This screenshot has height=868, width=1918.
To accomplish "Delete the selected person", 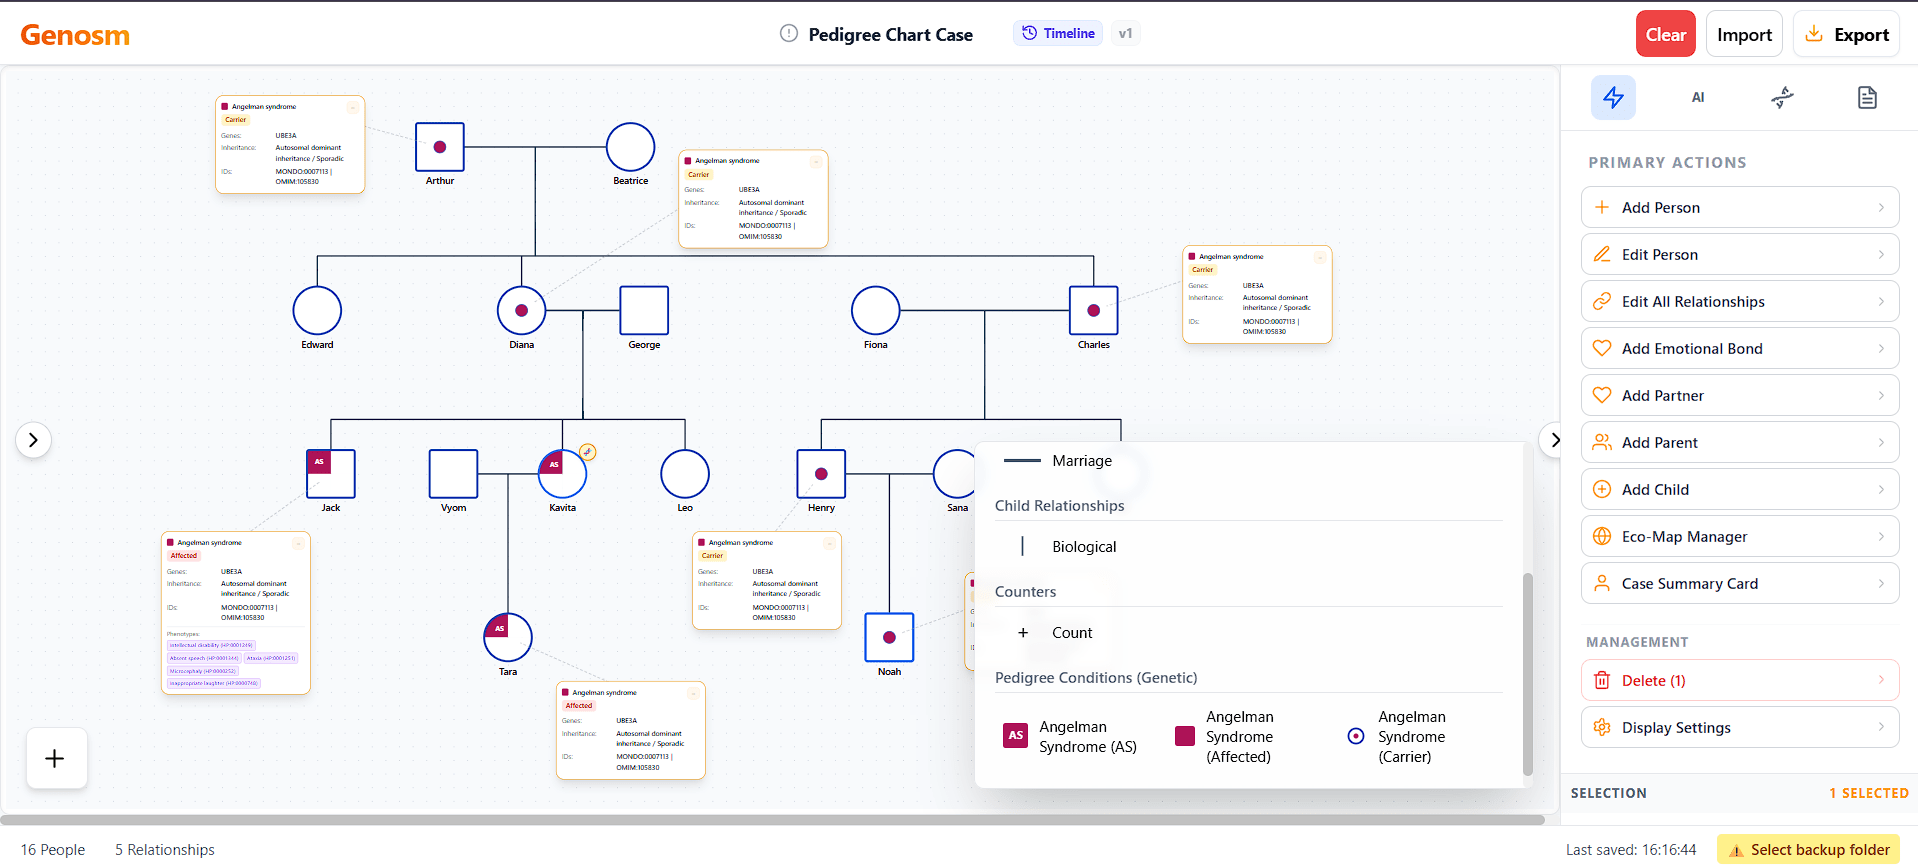I will pos(1740,680).
